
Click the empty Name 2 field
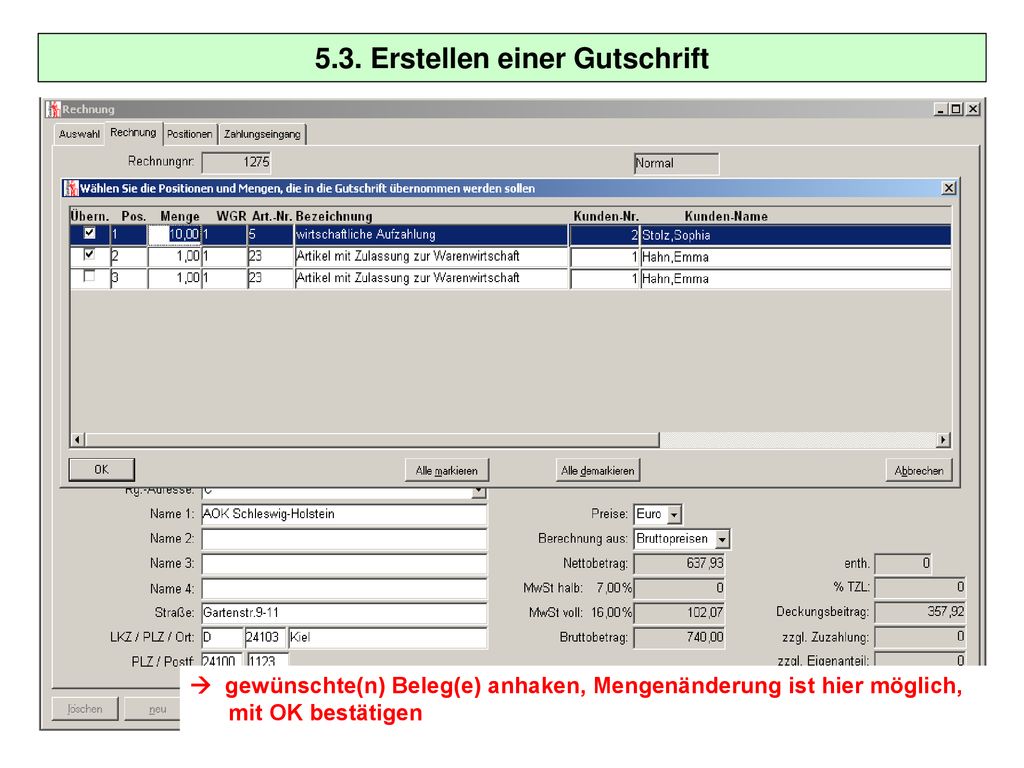point(344,539)
